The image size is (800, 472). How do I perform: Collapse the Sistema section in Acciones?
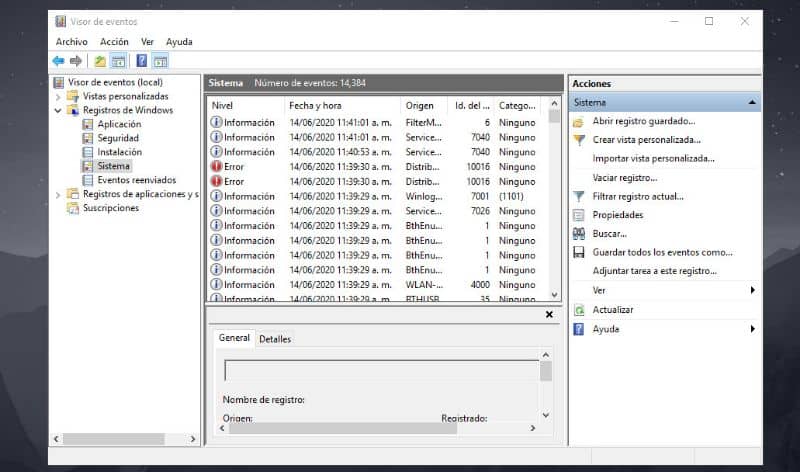(x=752, y=103)
